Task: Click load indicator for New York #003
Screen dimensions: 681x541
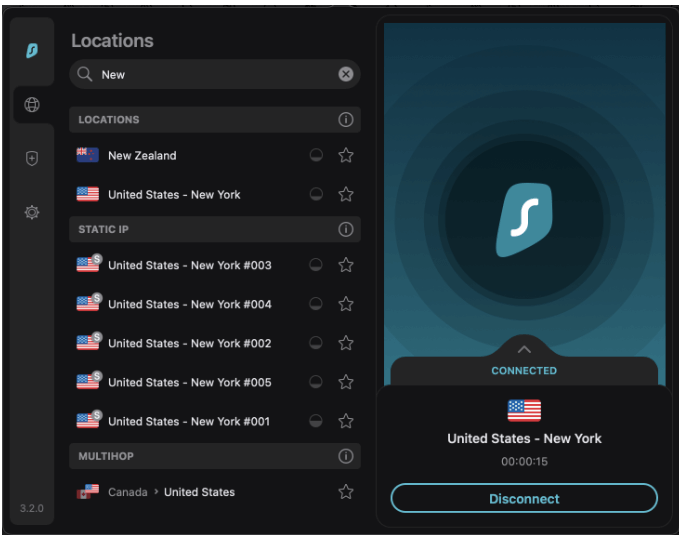Action: tap(316, 265)
